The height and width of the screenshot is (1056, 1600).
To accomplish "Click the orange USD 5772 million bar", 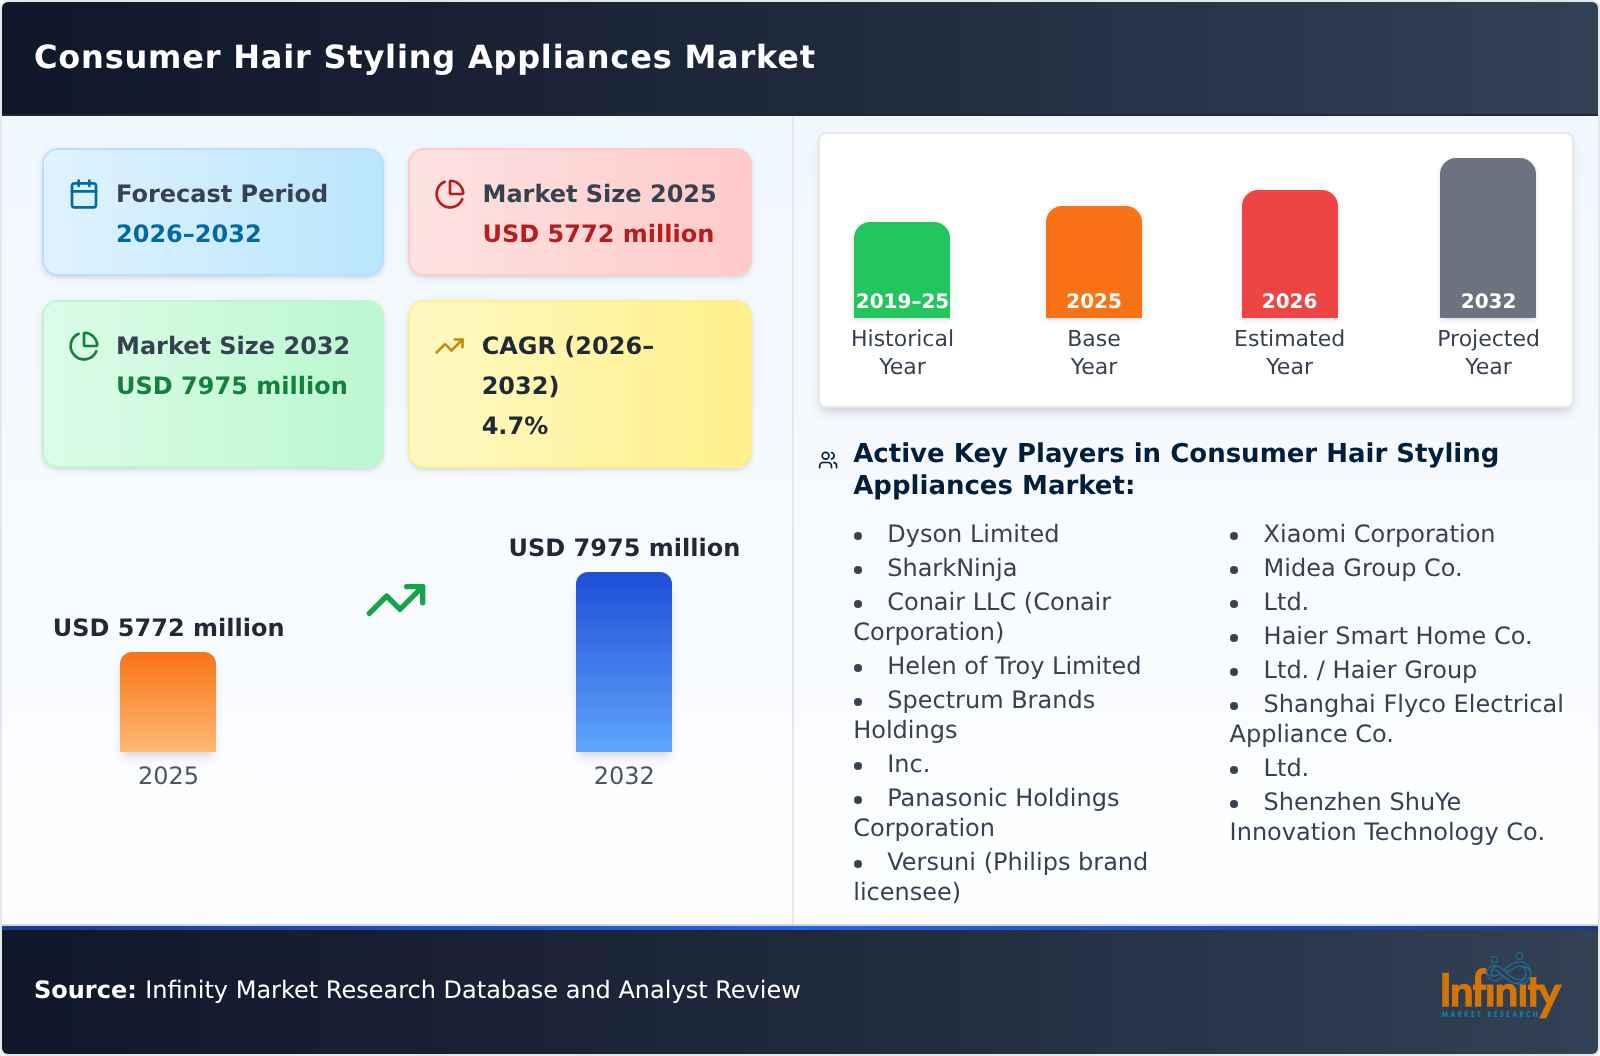I will [x=167, y=702].
